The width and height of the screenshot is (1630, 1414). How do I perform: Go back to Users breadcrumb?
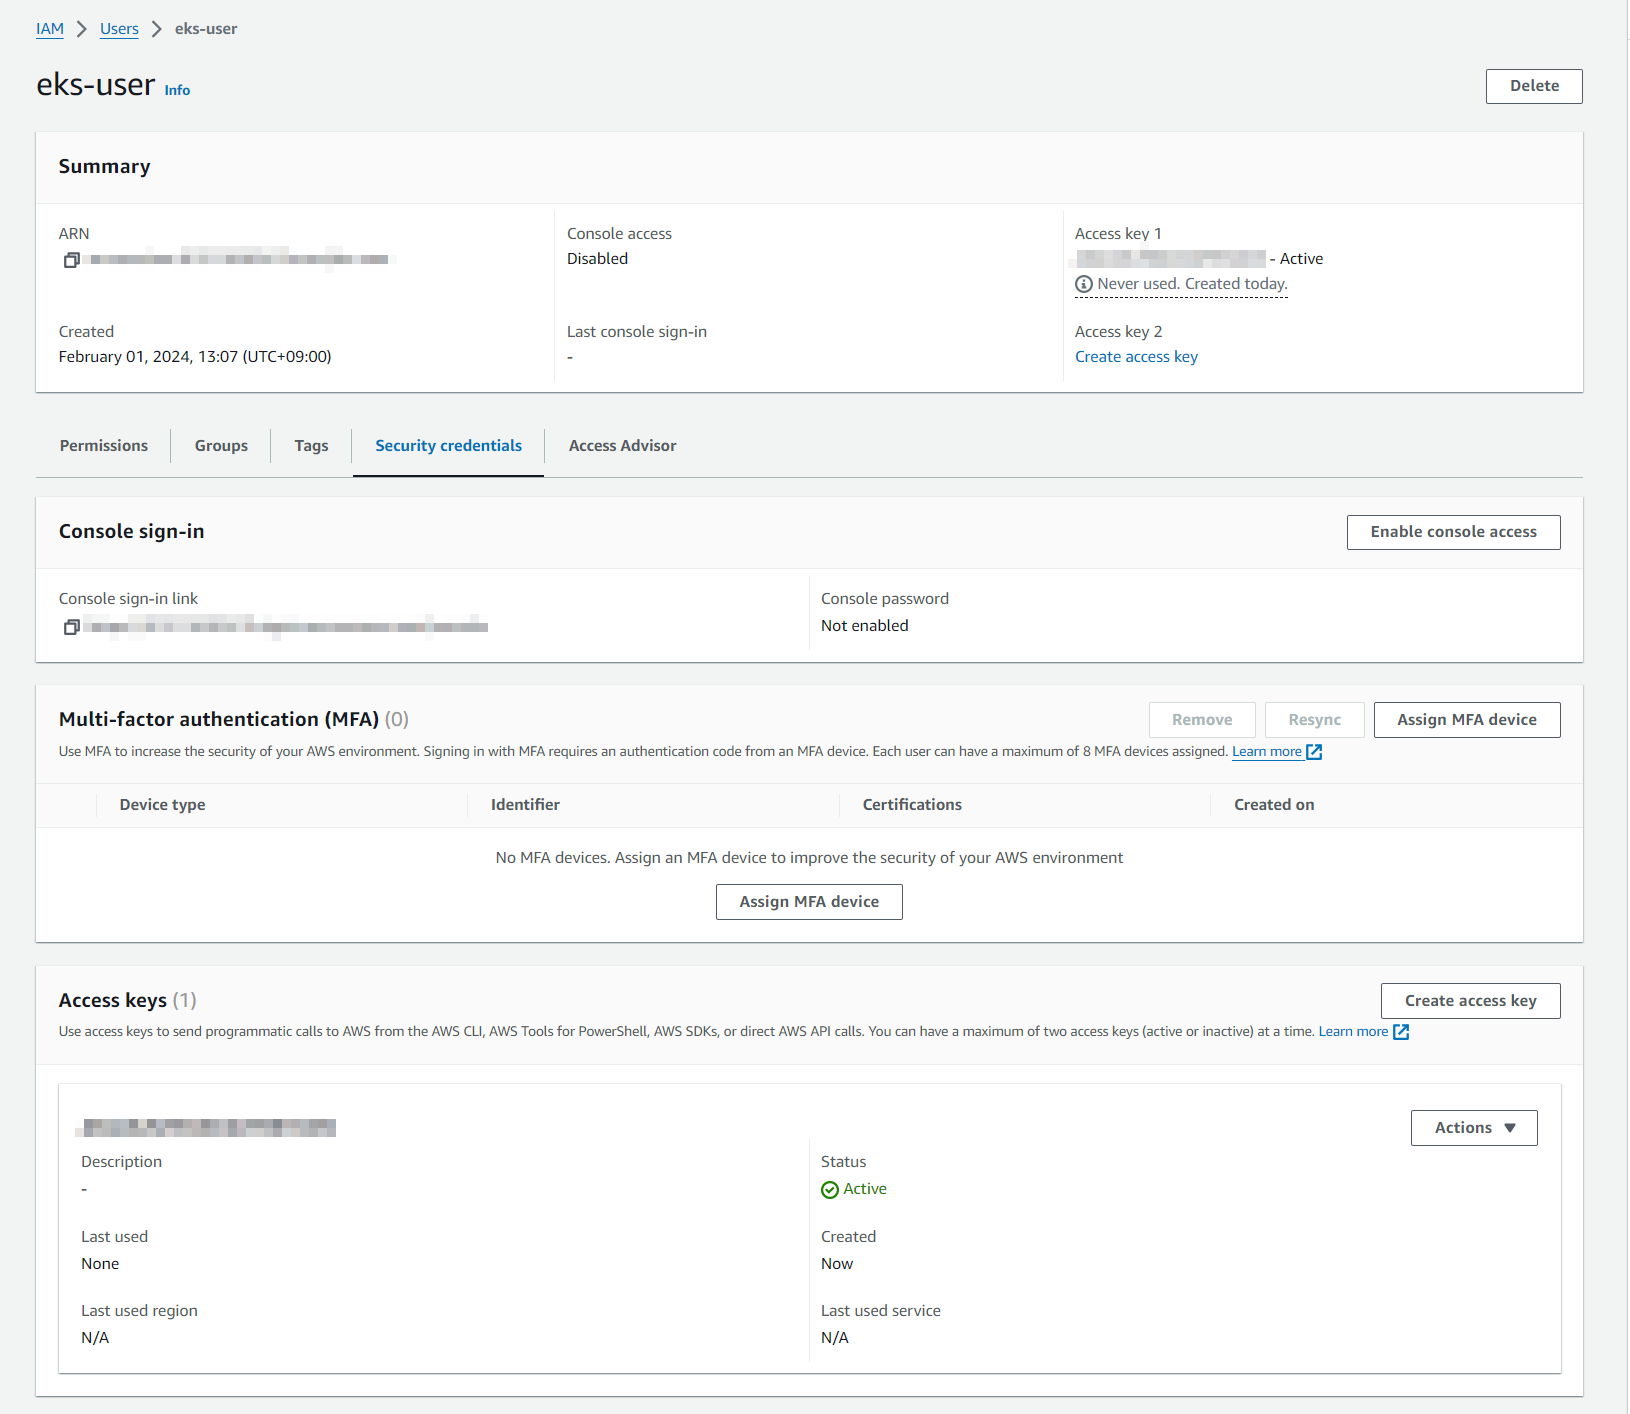tap(119, 29)
